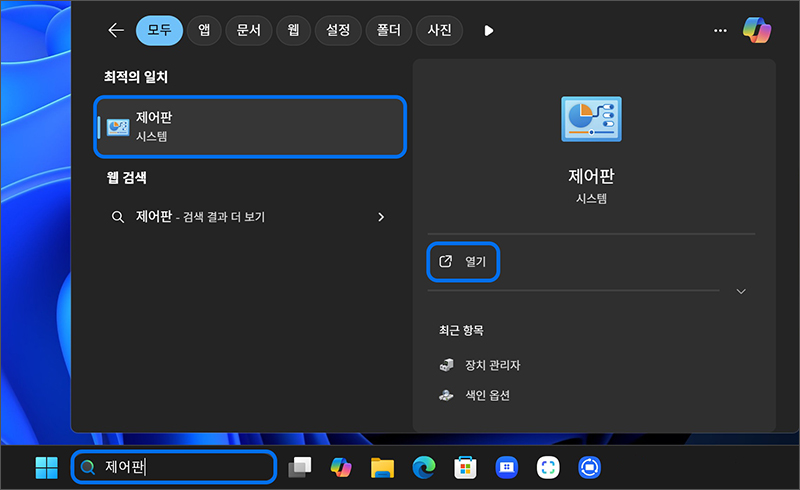Switch to the 문서 filter tab
The height and width of the screenshot is (490, 800).
[248, 31]
